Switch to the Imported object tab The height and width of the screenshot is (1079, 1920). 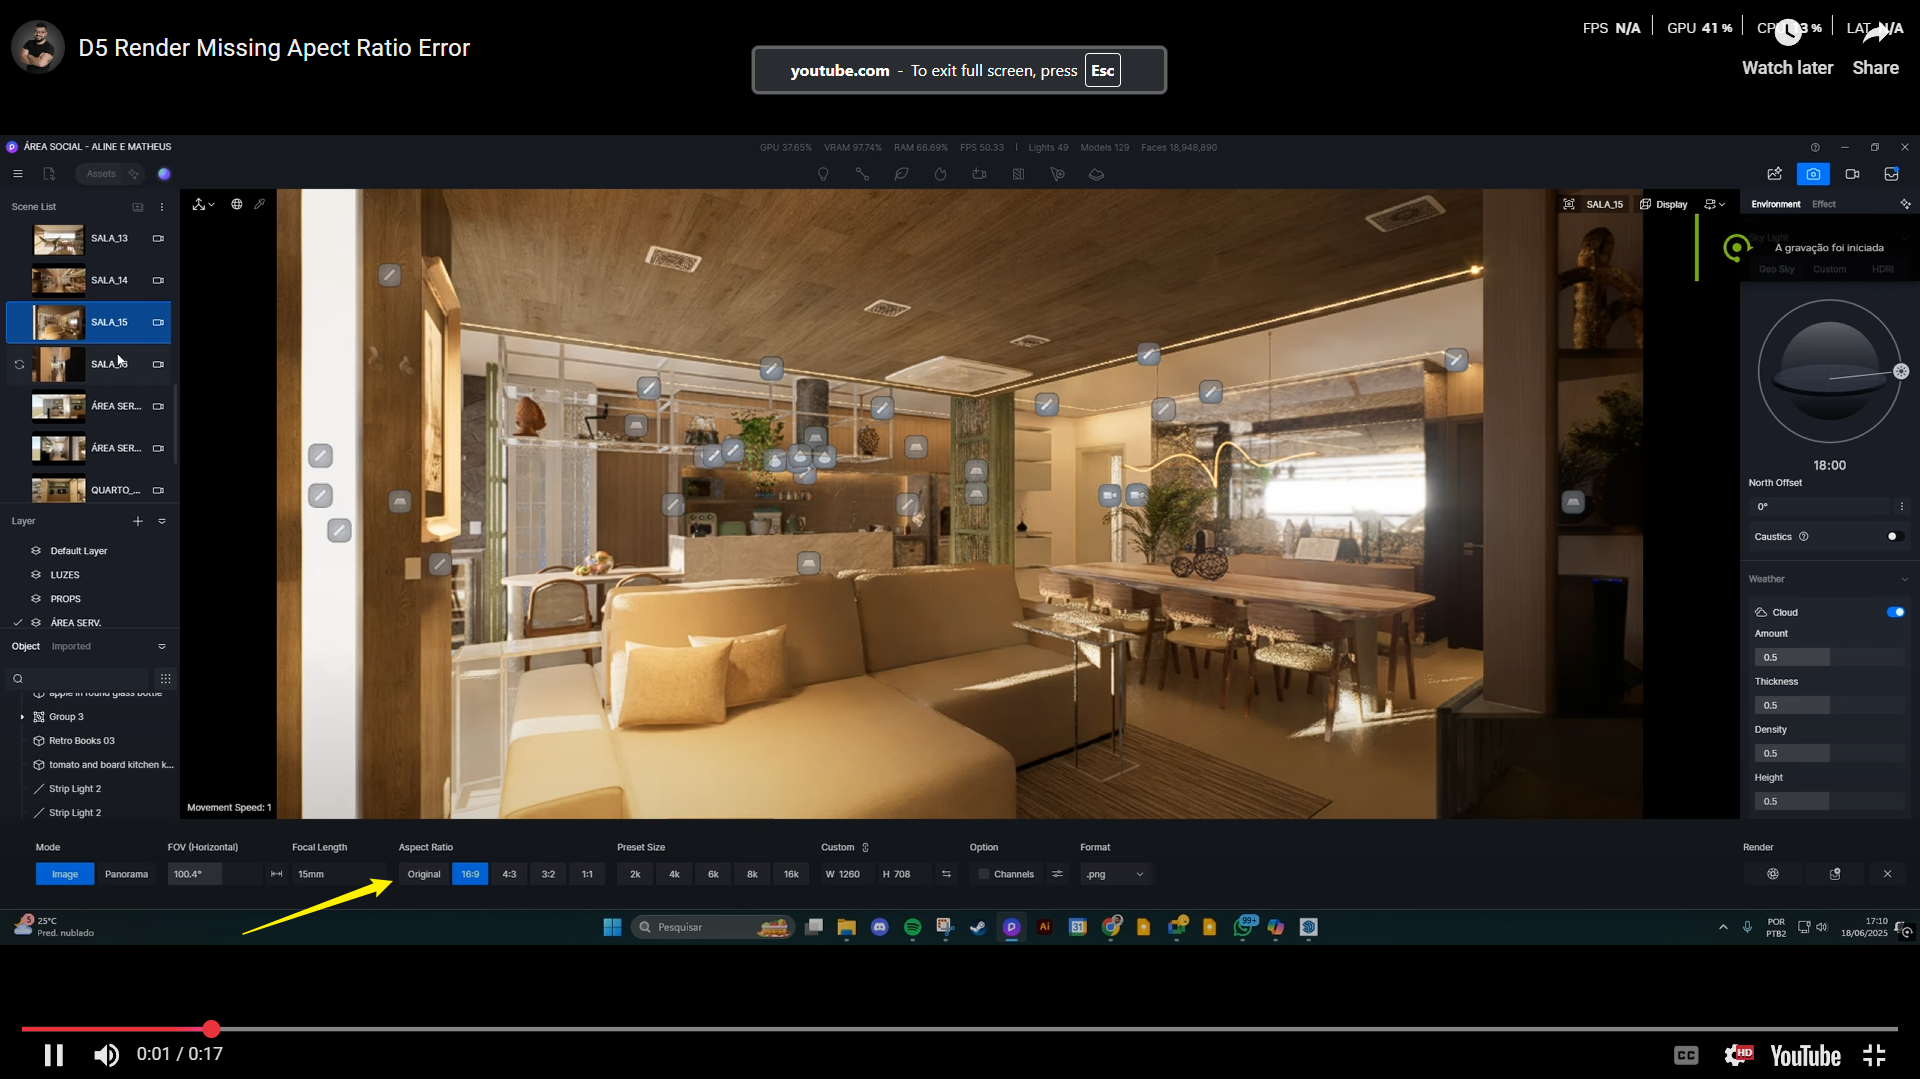click(71, 646)
